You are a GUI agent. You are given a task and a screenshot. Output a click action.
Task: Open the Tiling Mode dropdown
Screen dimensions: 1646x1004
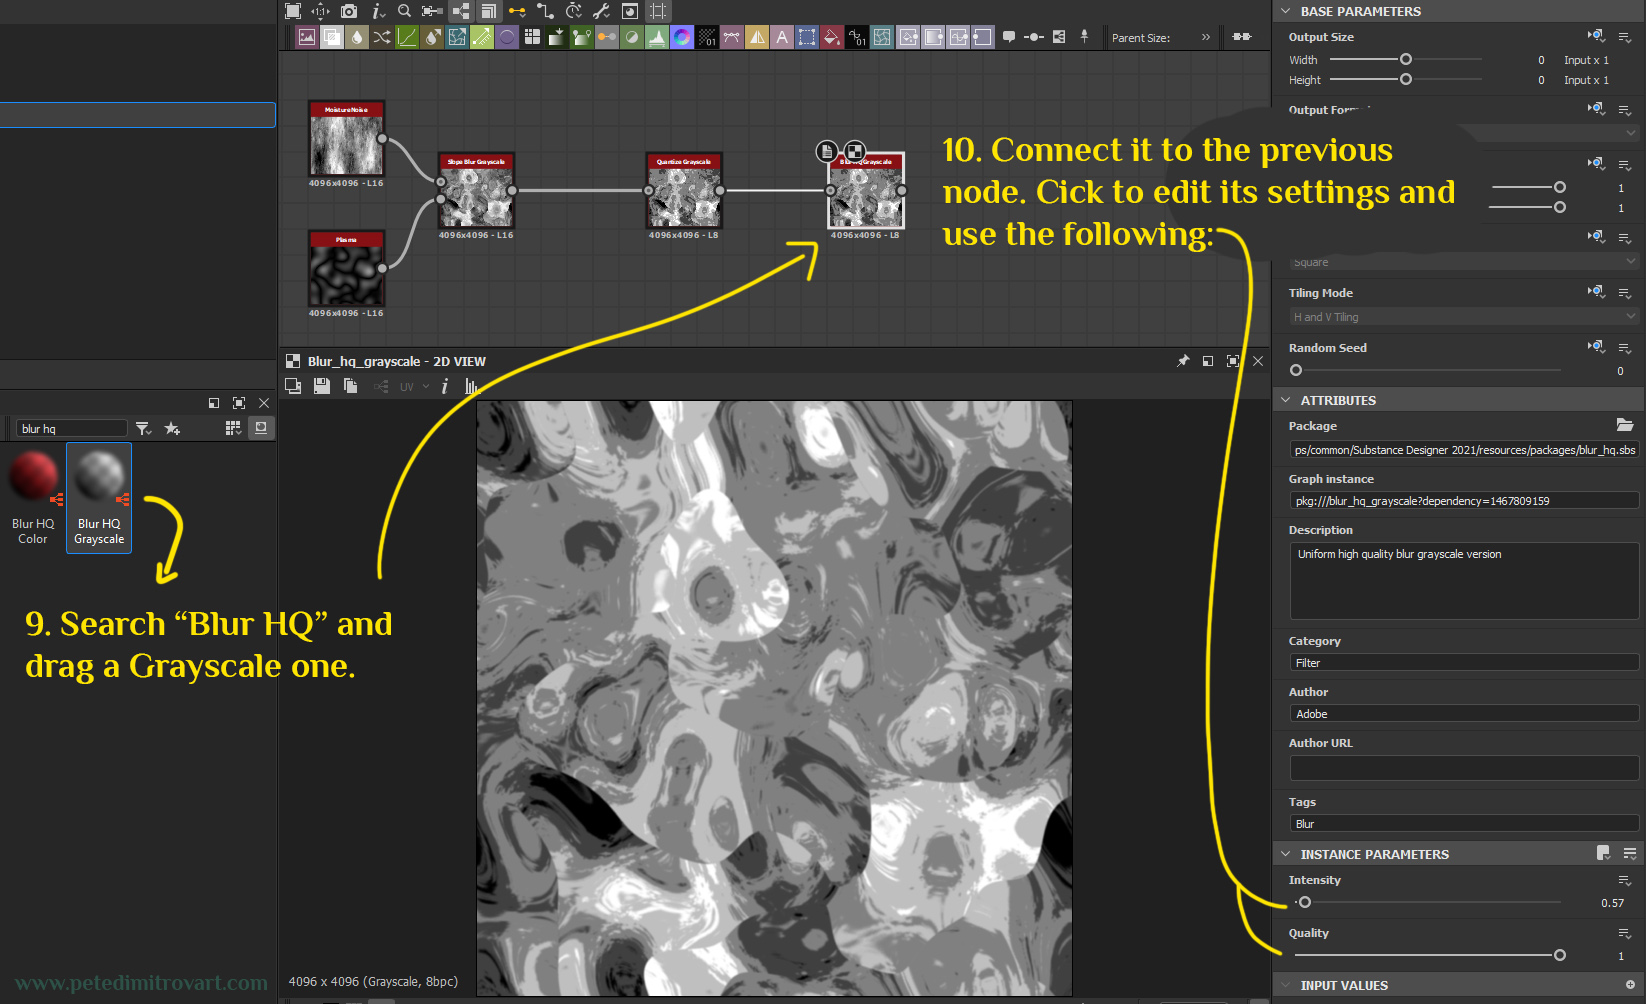pos(1464,317)
